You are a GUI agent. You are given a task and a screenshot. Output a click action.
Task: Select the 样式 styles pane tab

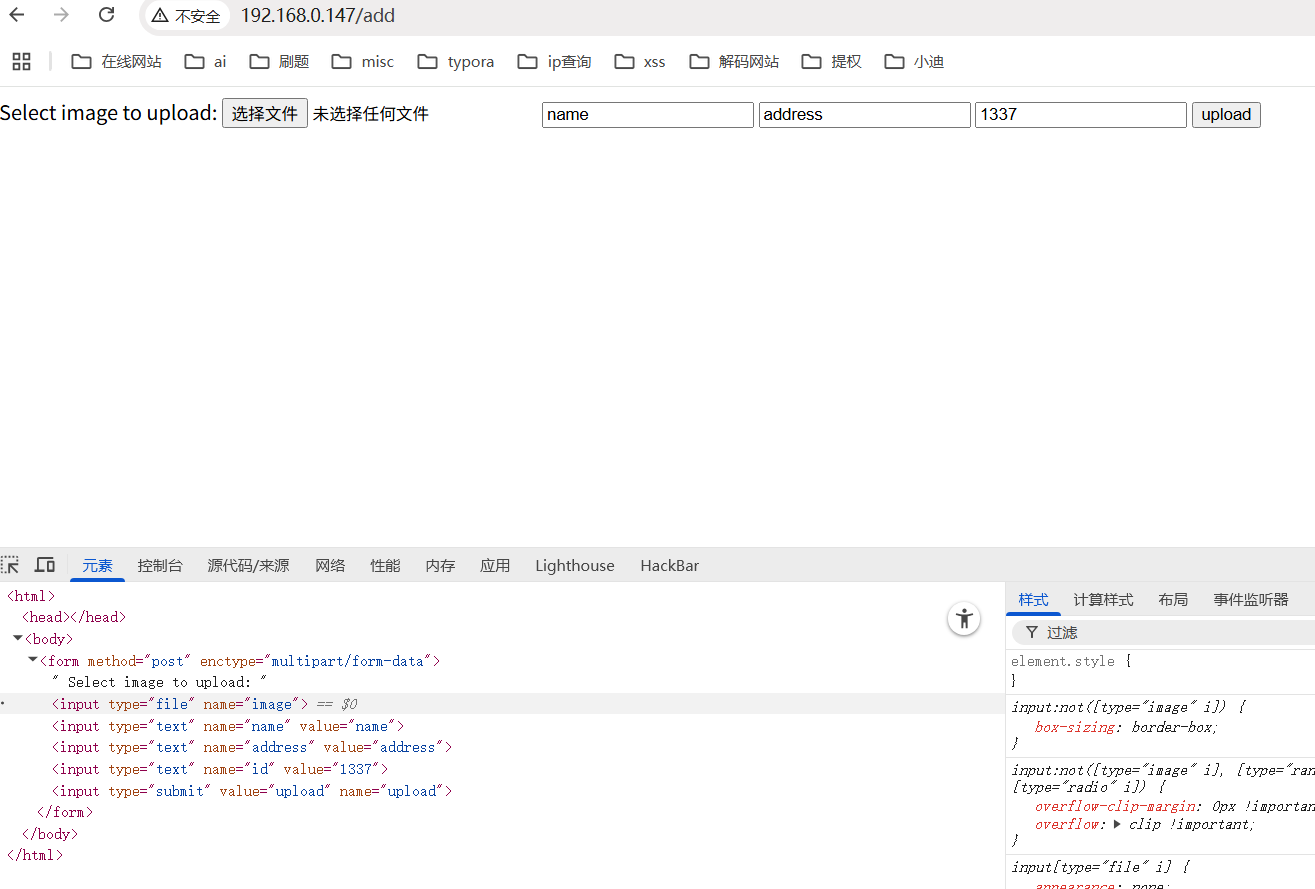click(1033, 600)
